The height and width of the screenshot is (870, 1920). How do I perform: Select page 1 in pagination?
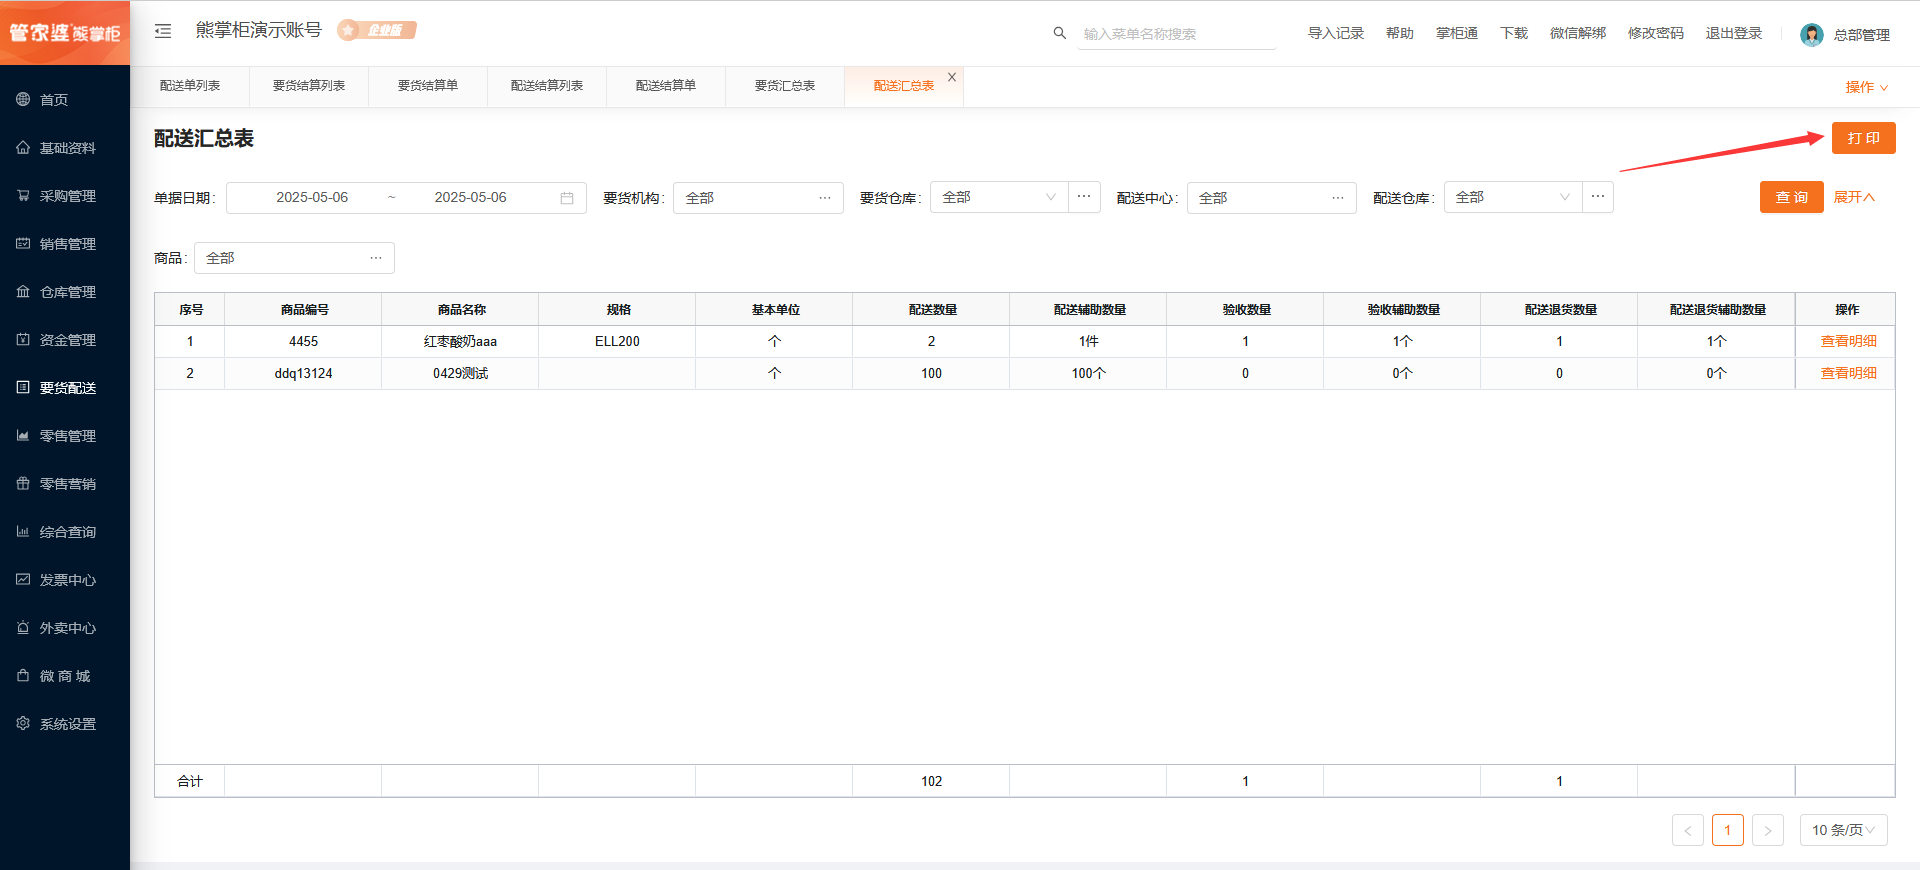coord(1728,830)
